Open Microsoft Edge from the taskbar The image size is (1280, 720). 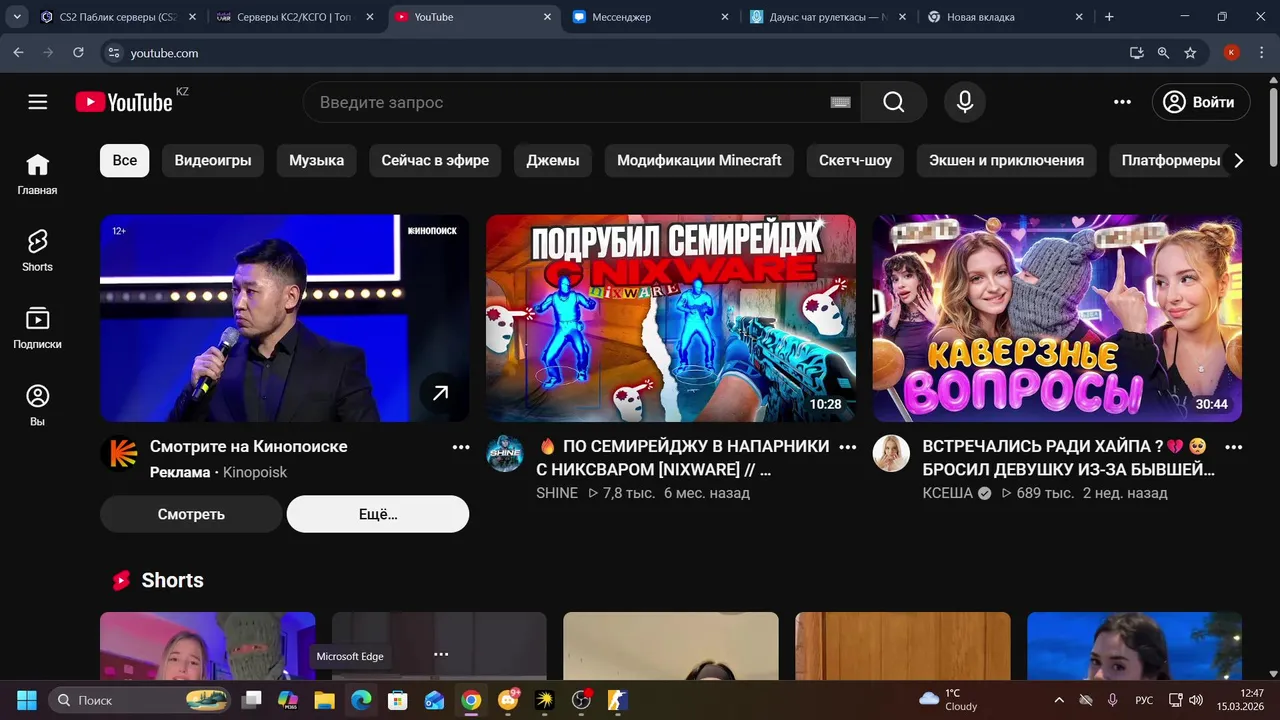(361, 700)
